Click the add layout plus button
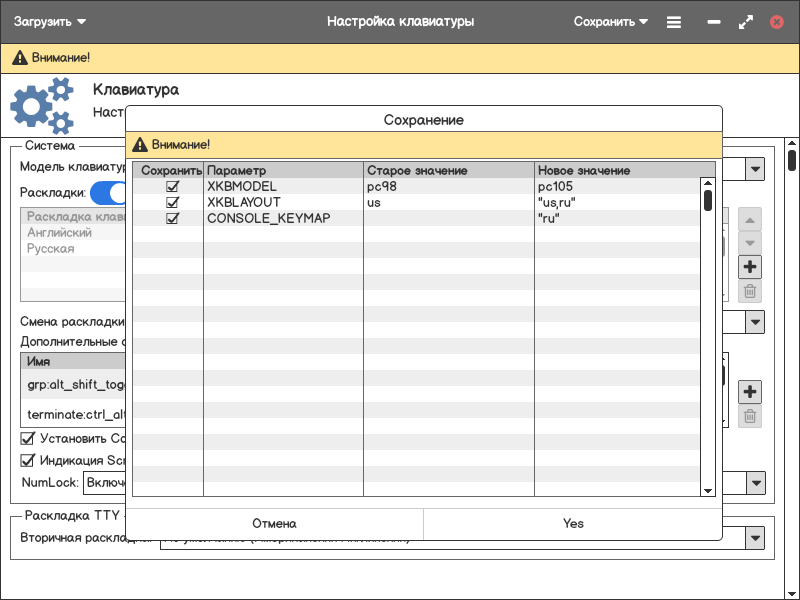This screenshot has height=600, width=800. pos(750,267)
